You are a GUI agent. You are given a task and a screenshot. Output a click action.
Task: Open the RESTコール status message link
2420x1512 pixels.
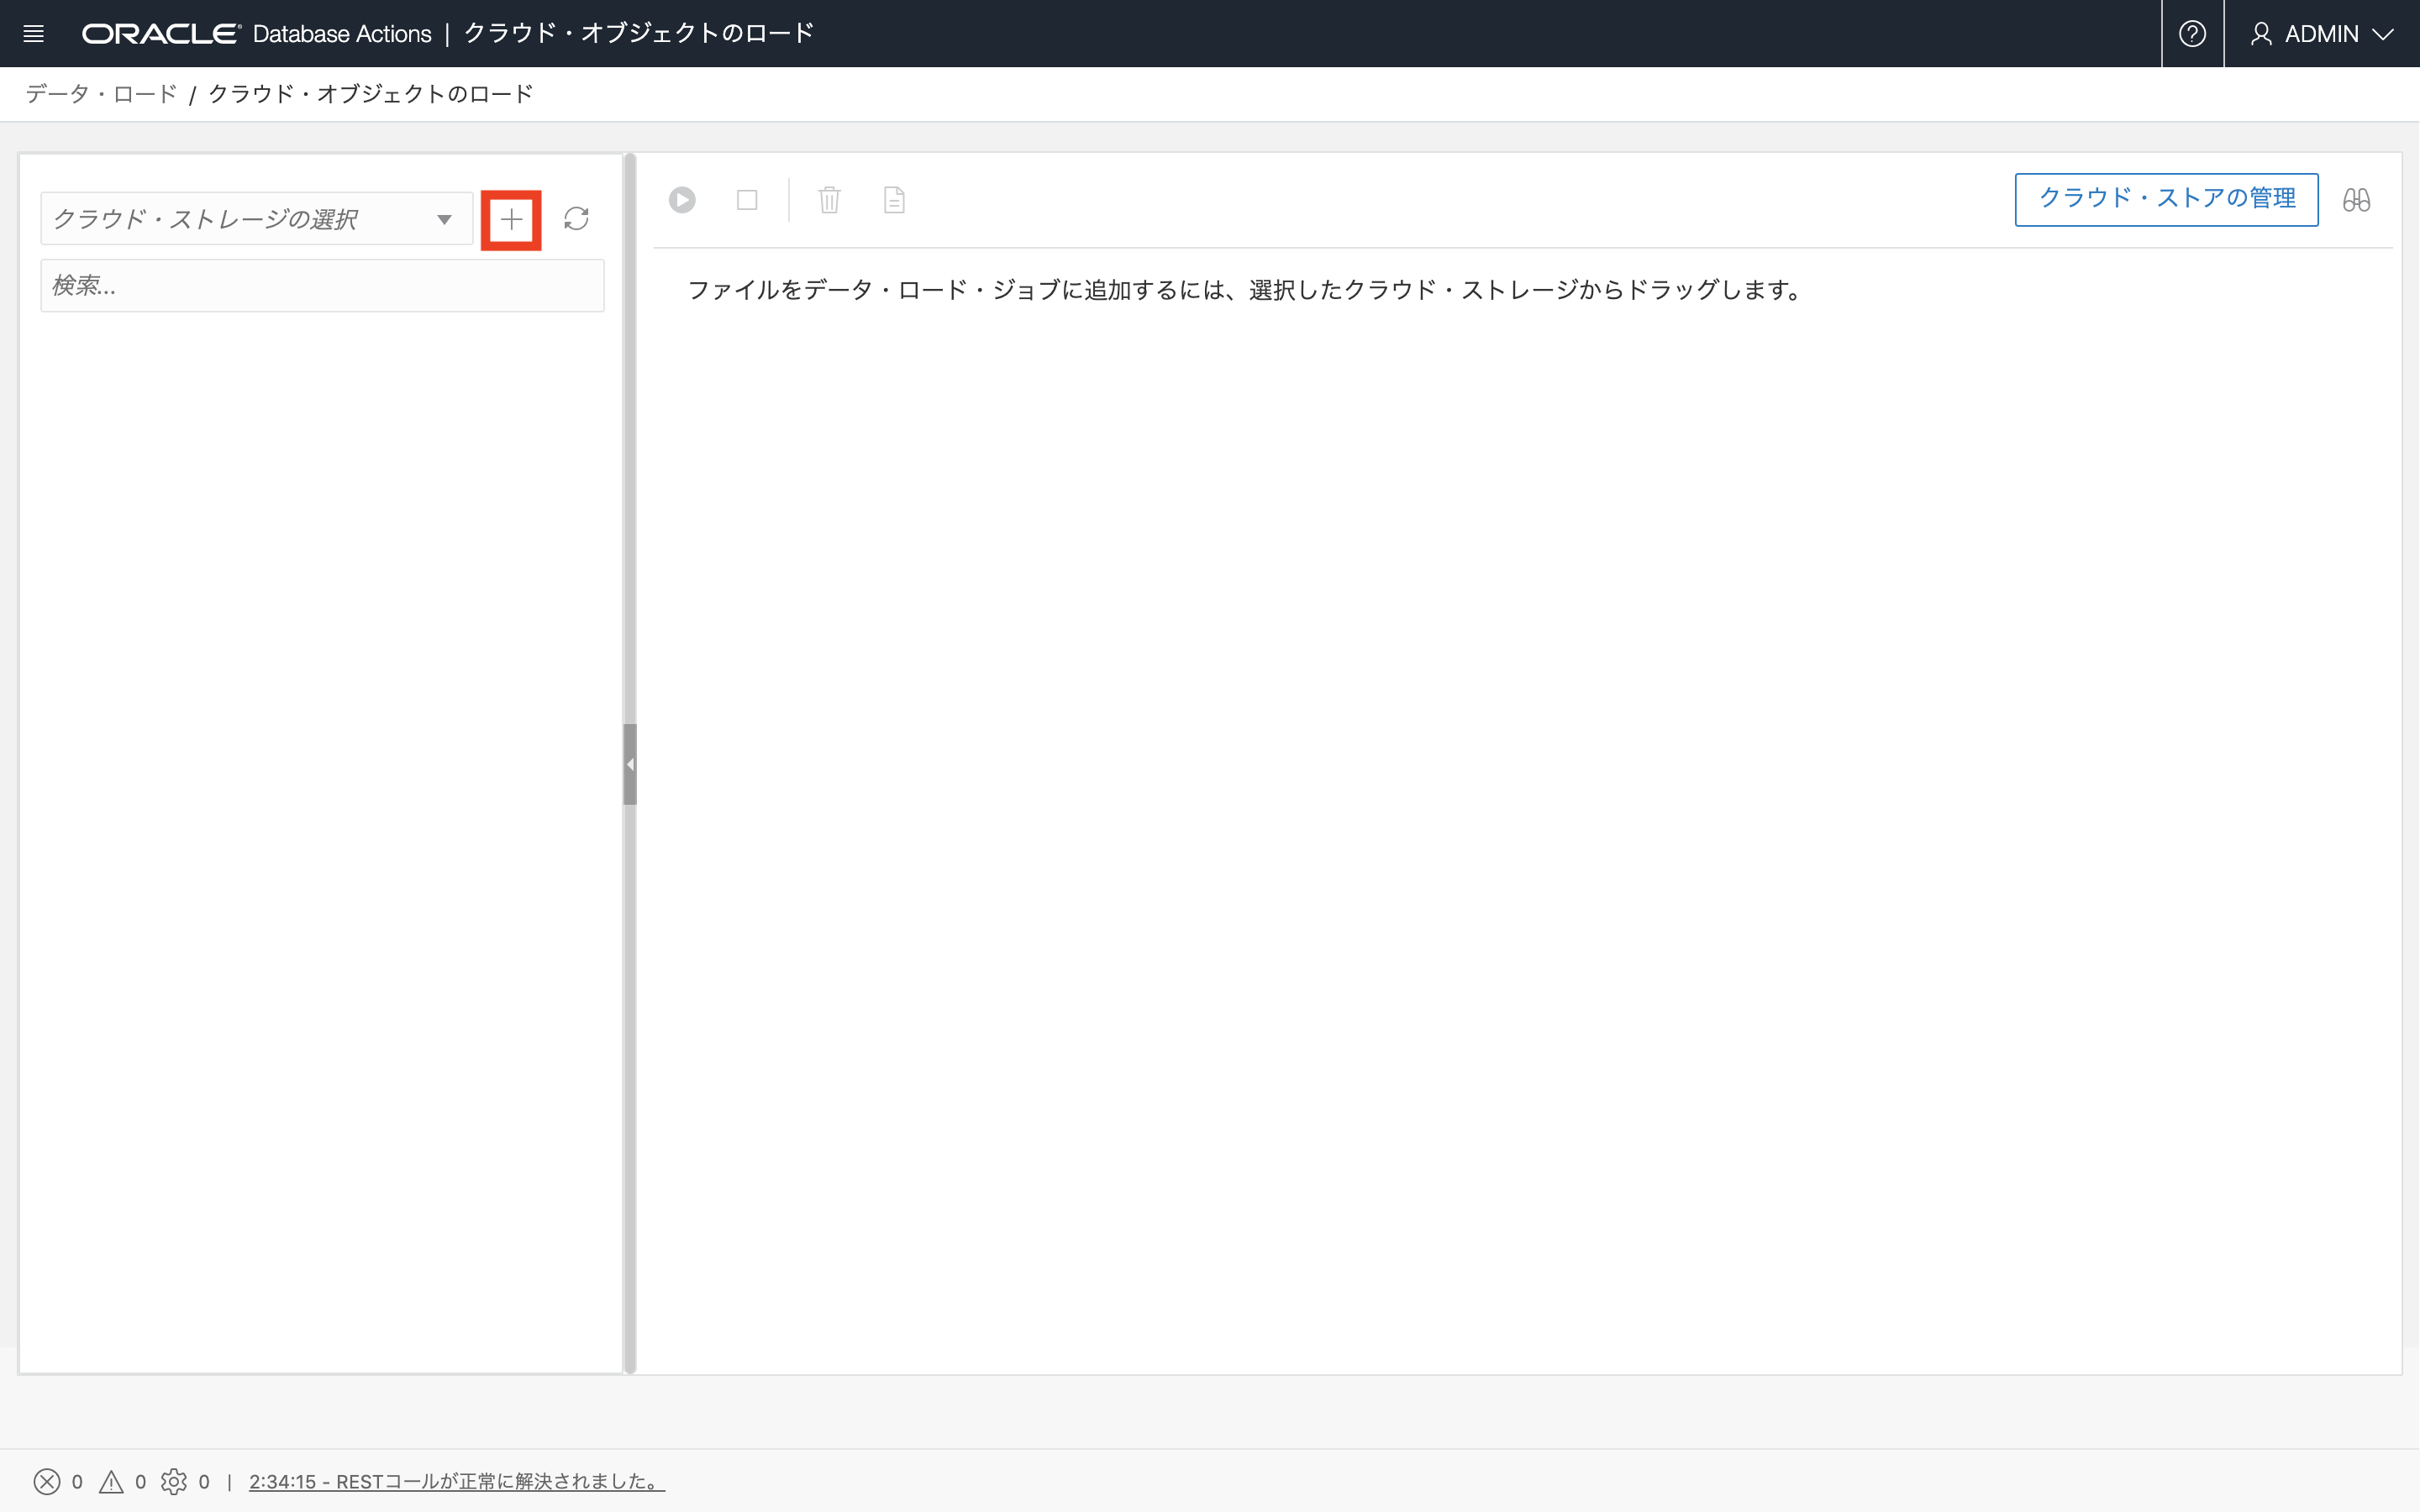[455, 1482]
